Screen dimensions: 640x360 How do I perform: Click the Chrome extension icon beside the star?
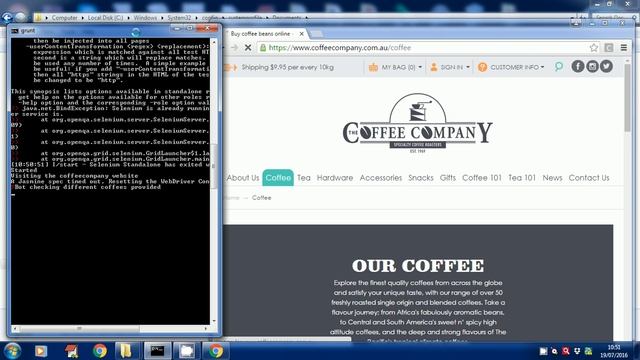[x=609, y=48]
